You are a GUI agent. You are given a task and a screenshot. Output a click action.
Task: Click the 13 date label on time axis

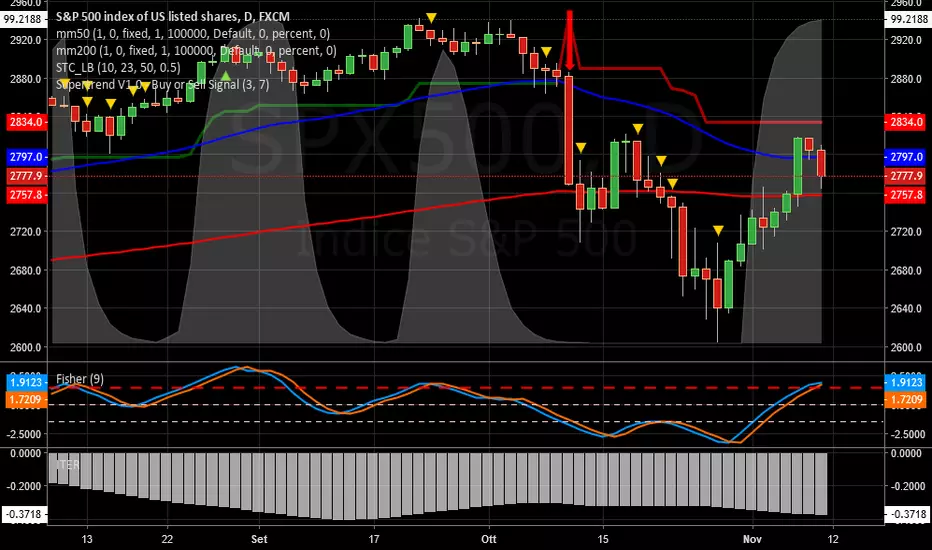point(87,539)
